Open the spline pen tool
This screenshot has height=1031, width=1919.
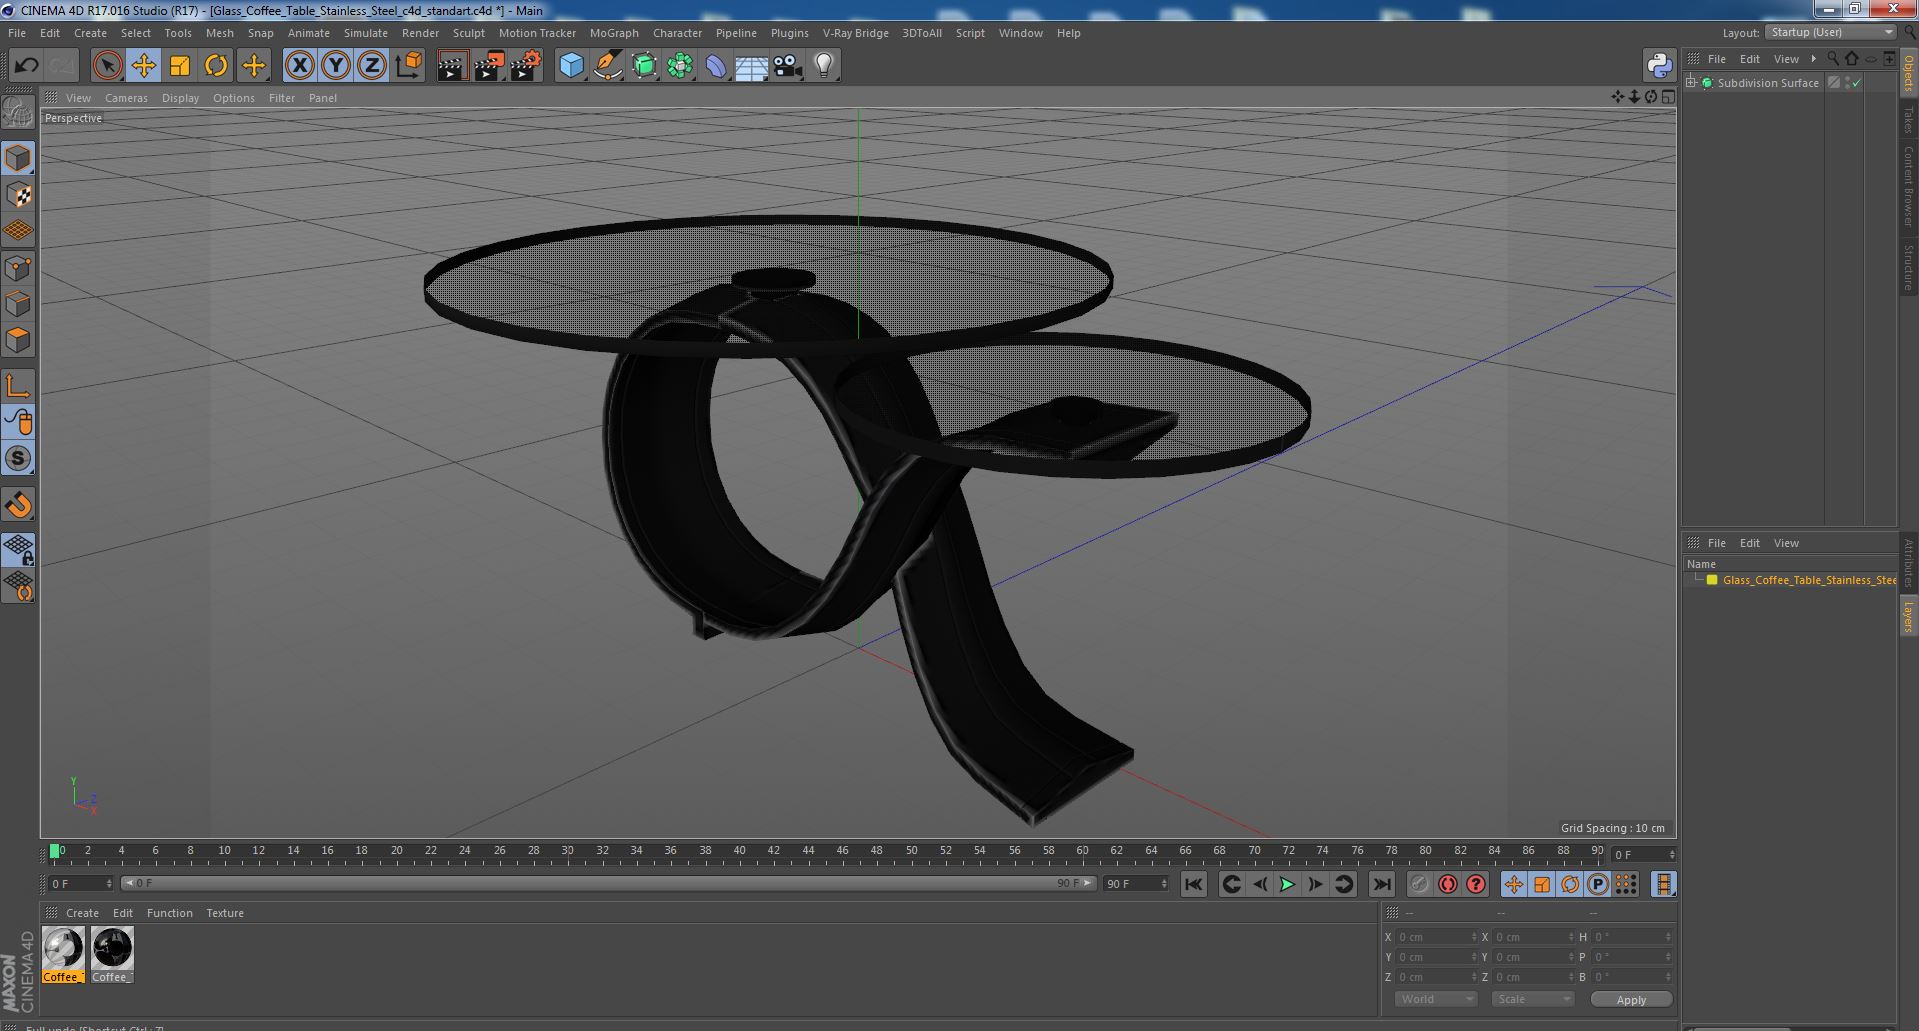click(x=607, y=66)
